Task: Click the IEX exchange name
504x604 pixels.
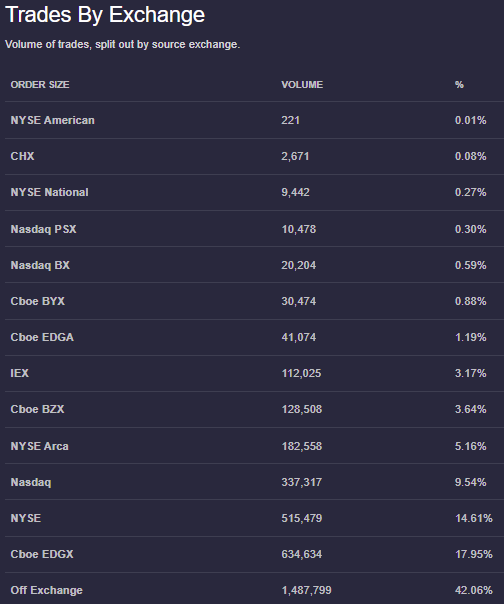Action: [20, 373]
